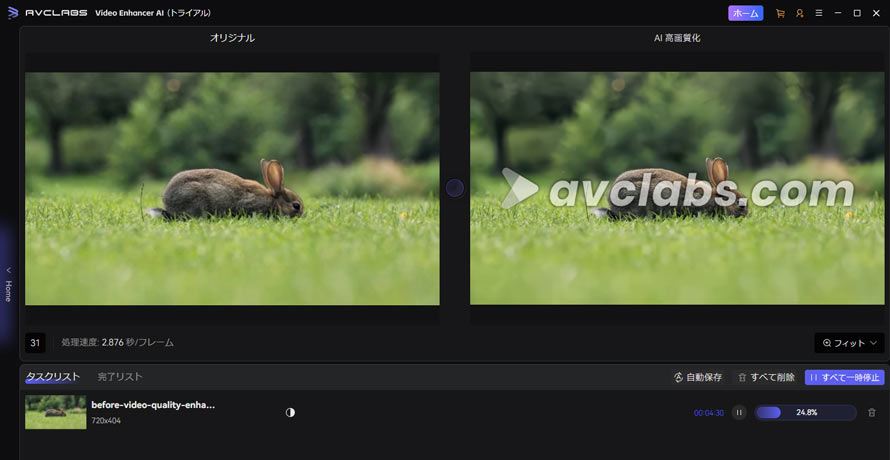Click the 00:04:30 remaining time
This screenshot has width=890, height=460.
[x=708, y=413]
